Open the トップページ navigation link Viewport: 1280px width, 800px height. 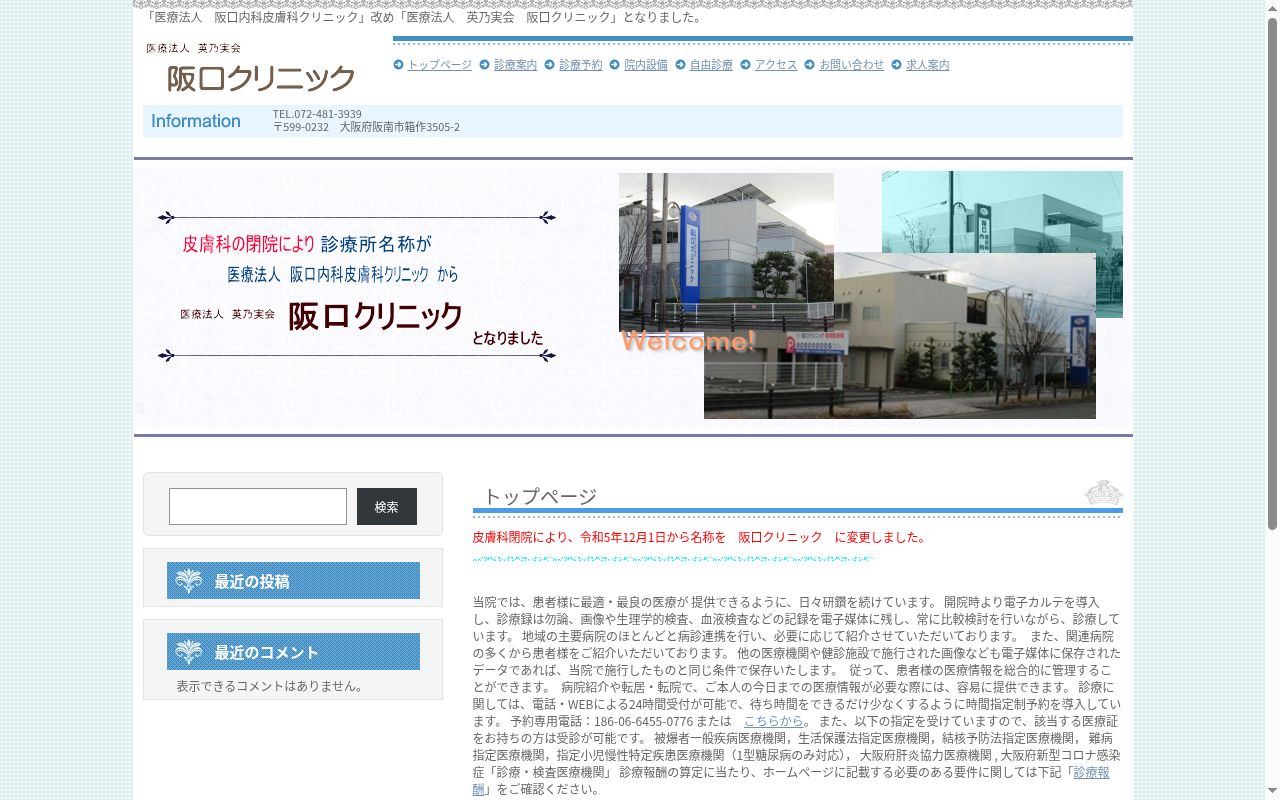pyautogui.click(x=439, y=65)
